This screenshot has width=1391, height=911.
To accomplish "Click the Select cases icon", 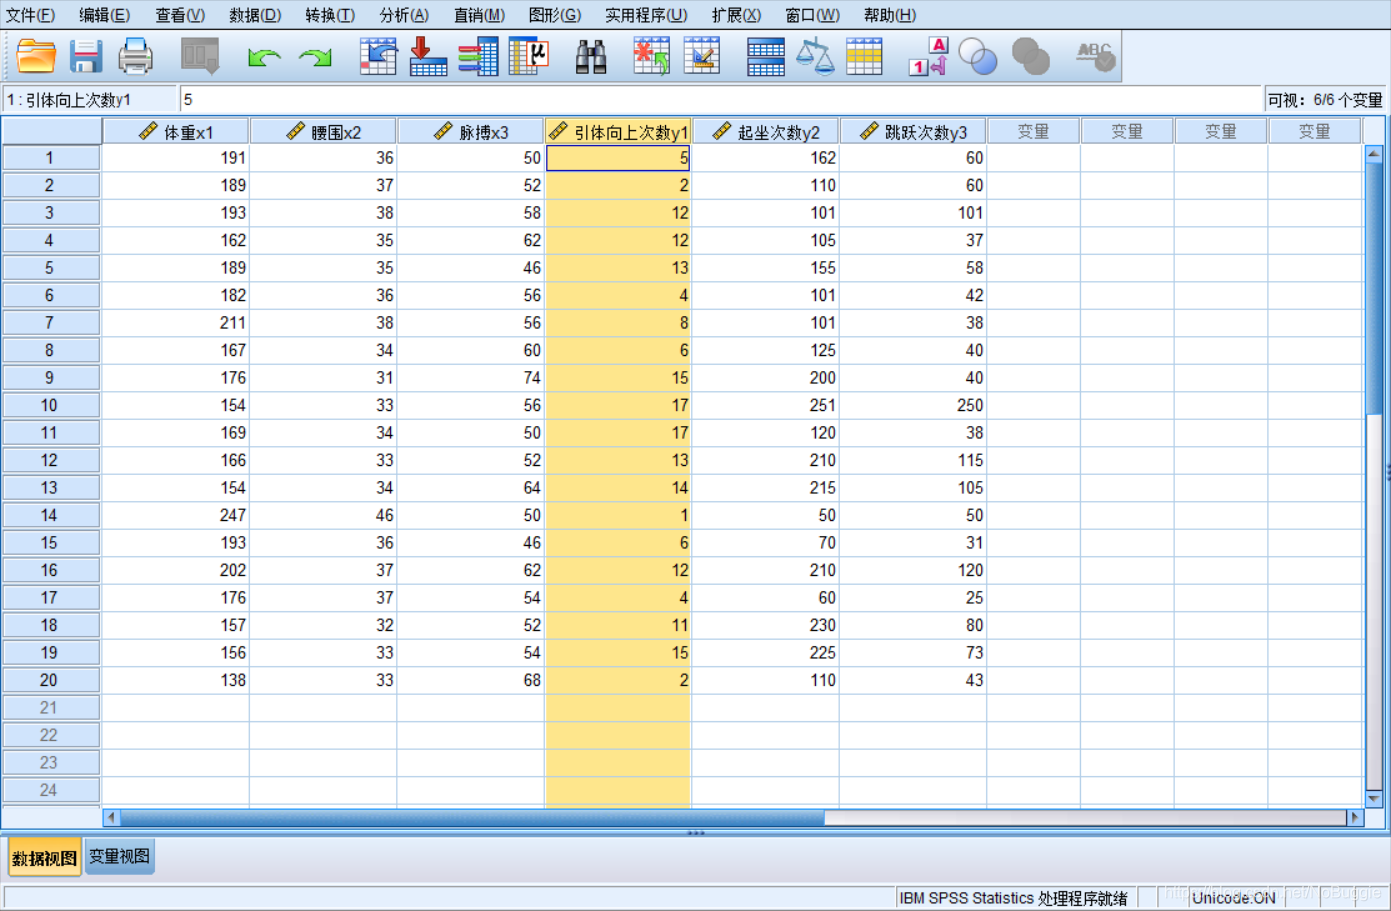I will tap(864, 56).
